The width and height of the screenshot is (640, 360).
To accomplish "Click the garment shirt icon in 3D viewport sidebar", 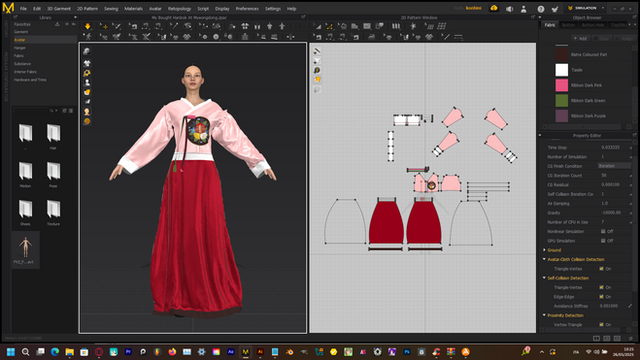I will coord(87,63).
